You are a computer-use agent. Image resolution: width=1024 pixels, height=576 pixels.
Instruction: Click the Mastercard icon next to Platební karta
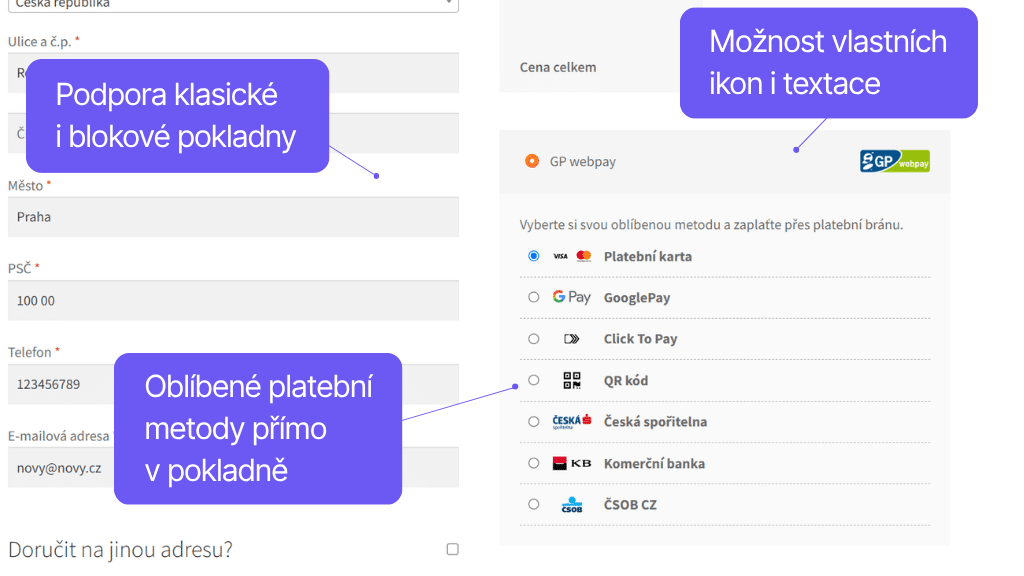tap(585, 256)
